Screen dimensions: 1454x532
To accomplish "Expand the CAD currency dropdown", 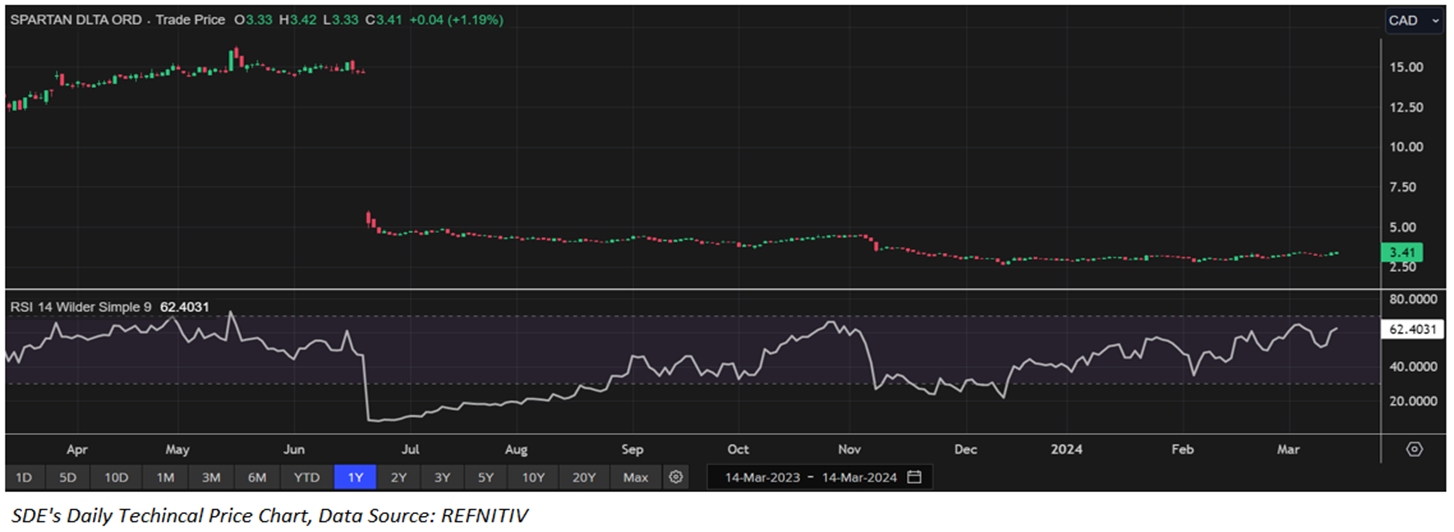I will click(x=1411, y=20).
